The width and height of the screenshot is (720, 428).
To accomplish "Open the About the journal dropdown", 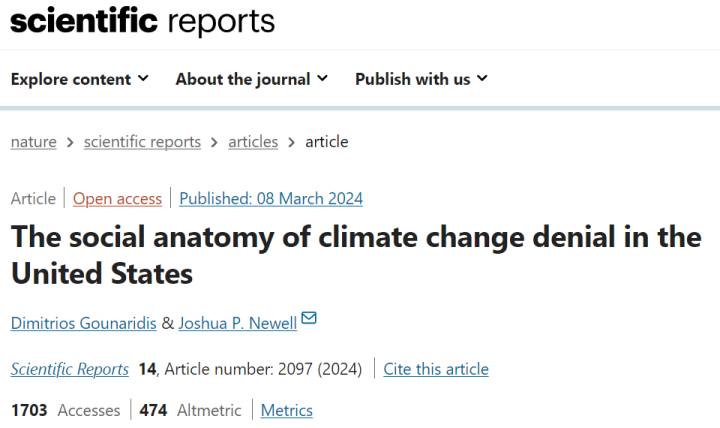I will coord(251,79).
